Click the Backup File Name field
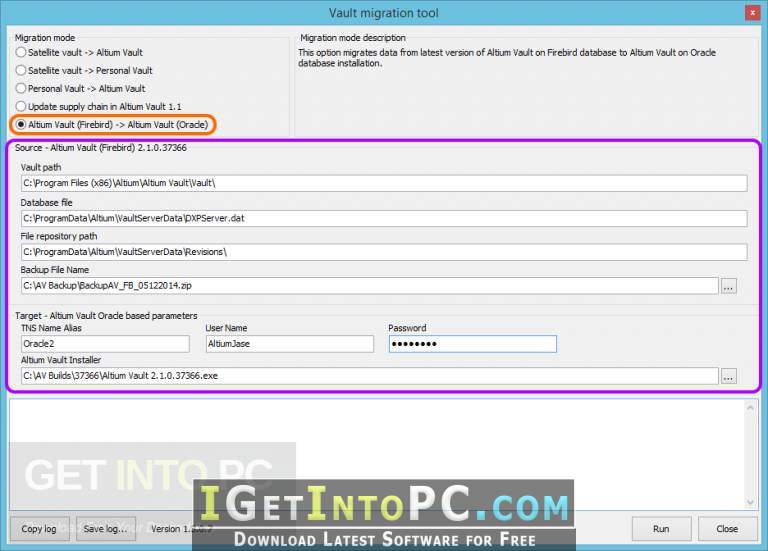This screenshot has height=551, width=768. pos(370,286)
